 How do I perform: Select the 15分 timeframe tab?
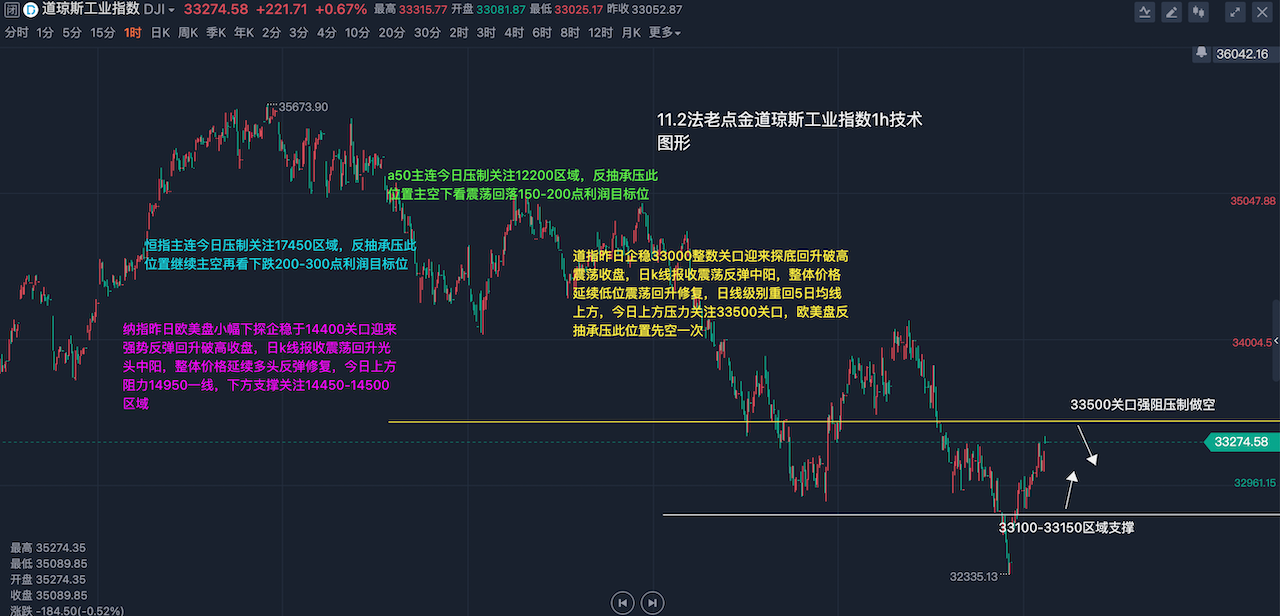click(x=102, y=32)
